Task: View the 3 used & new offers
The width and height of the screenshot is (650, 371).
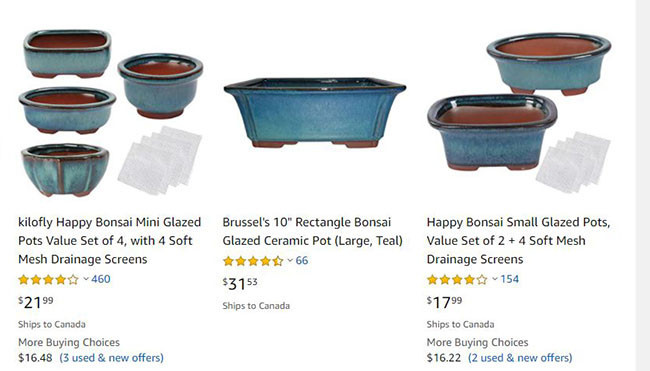Action: (112, 358)
